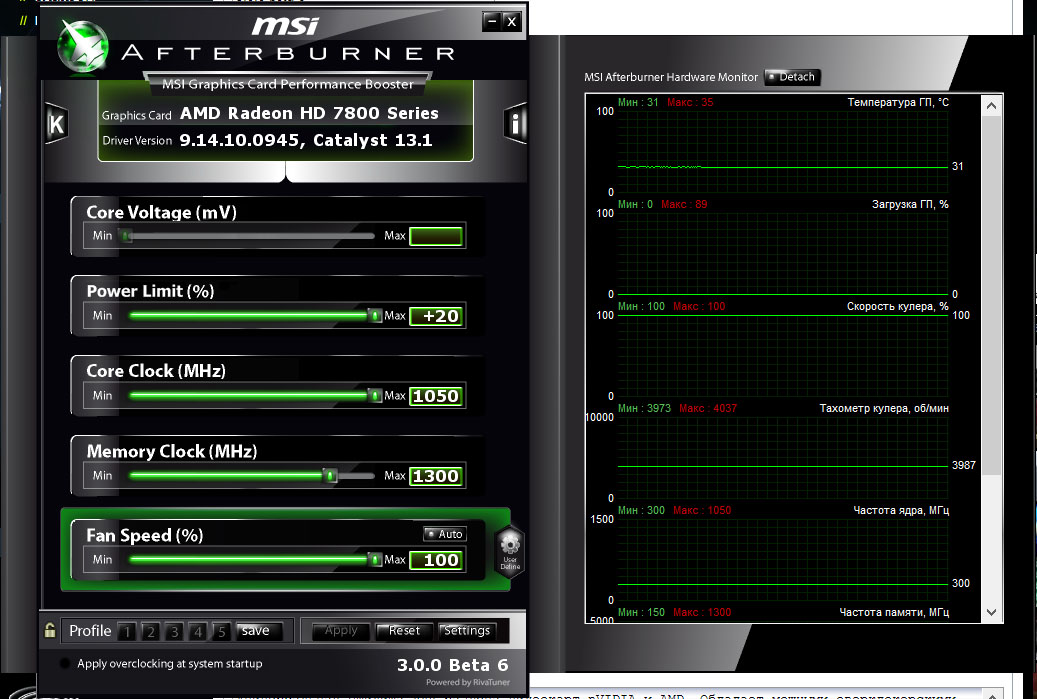Click the MSI Afterburner jet logo

pyautogui.click(x=83, y=46)
